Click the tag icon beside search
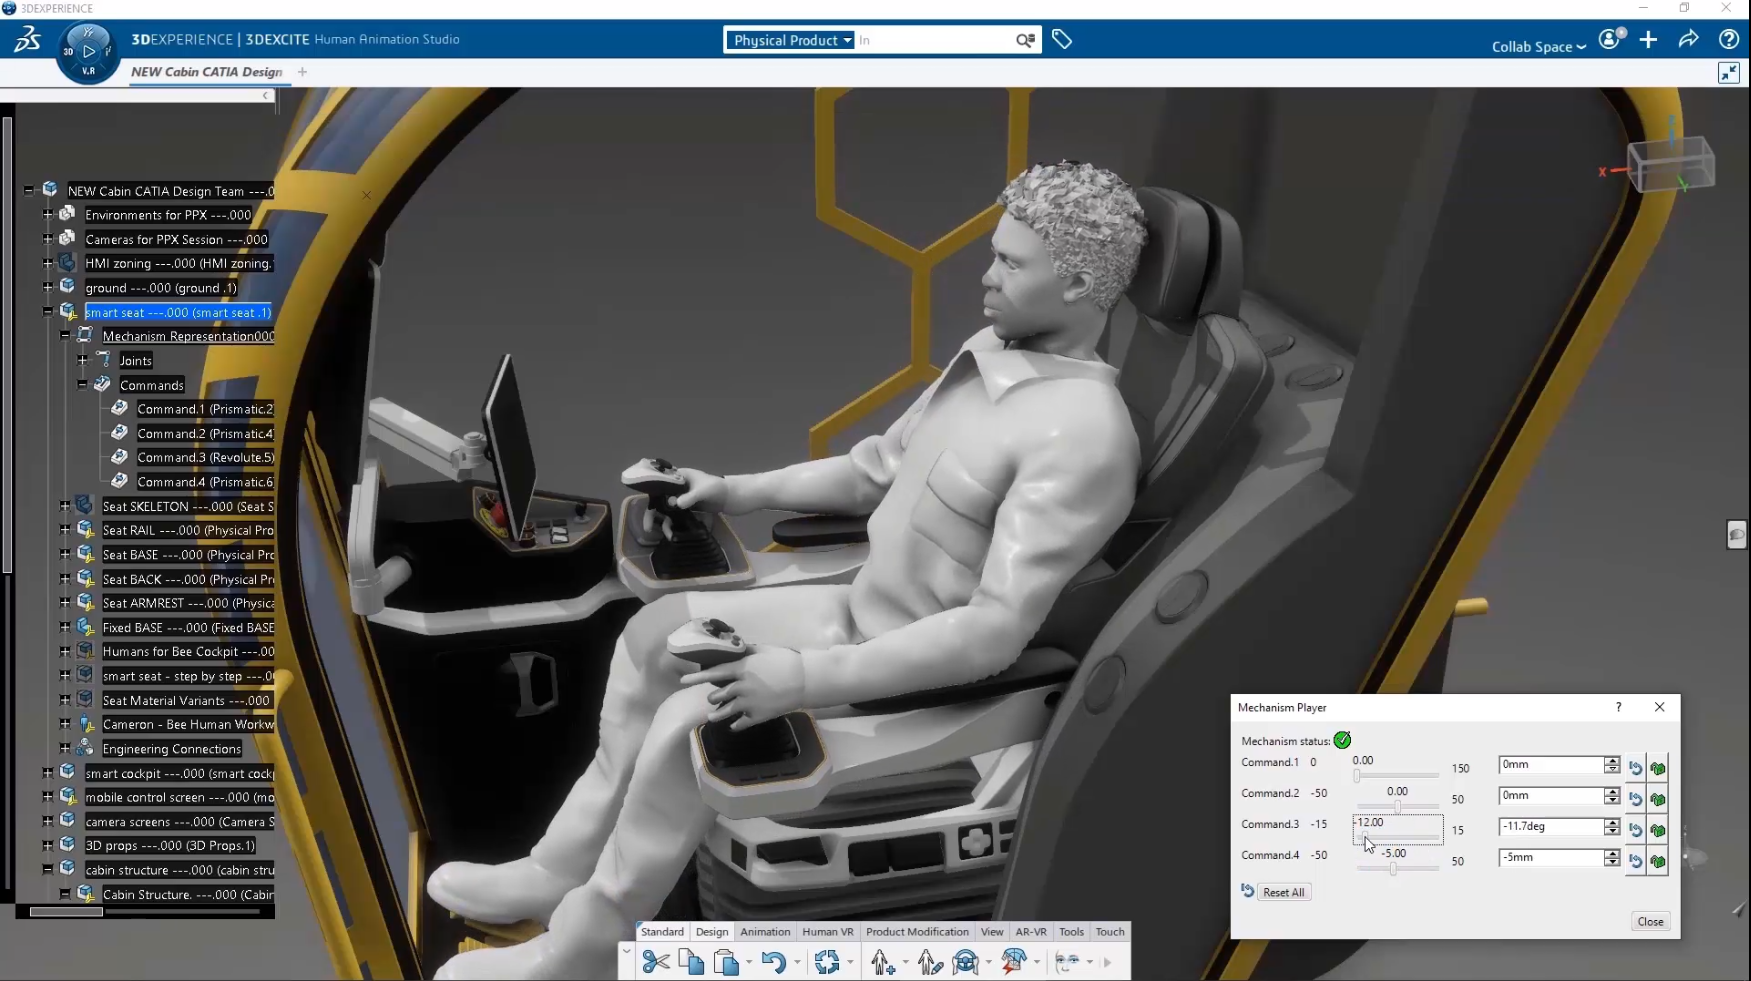 coord(1062,40)
